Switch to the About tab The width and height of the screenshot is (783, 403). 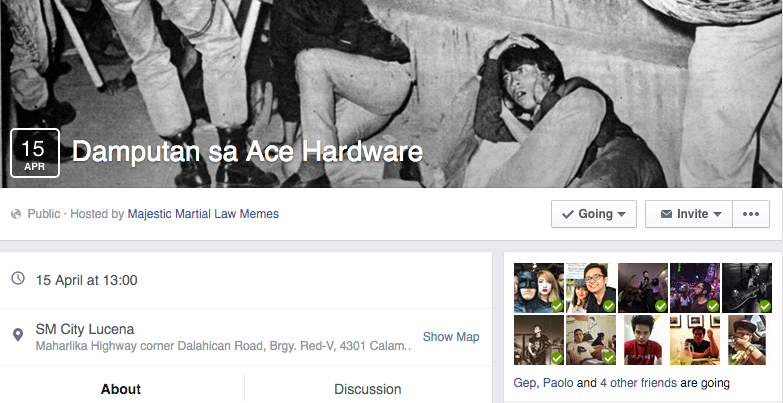121,389
